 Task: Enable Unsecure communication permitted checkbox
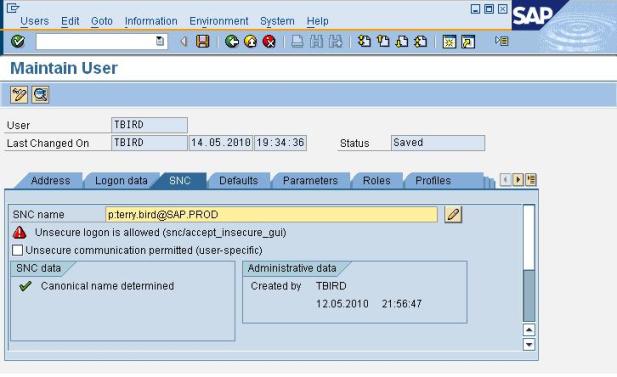tap(17, 250)
